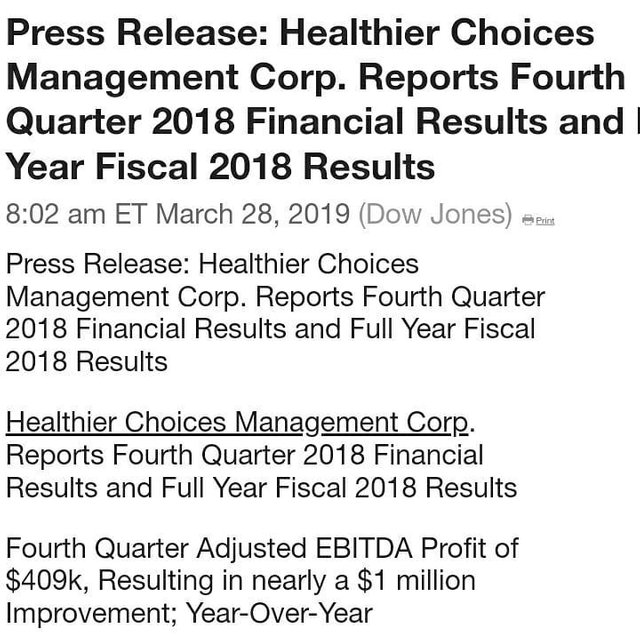Click 2018 Financial Results and Full Year Fiscal
Viewport: 640px width, 640px height.
270,329
